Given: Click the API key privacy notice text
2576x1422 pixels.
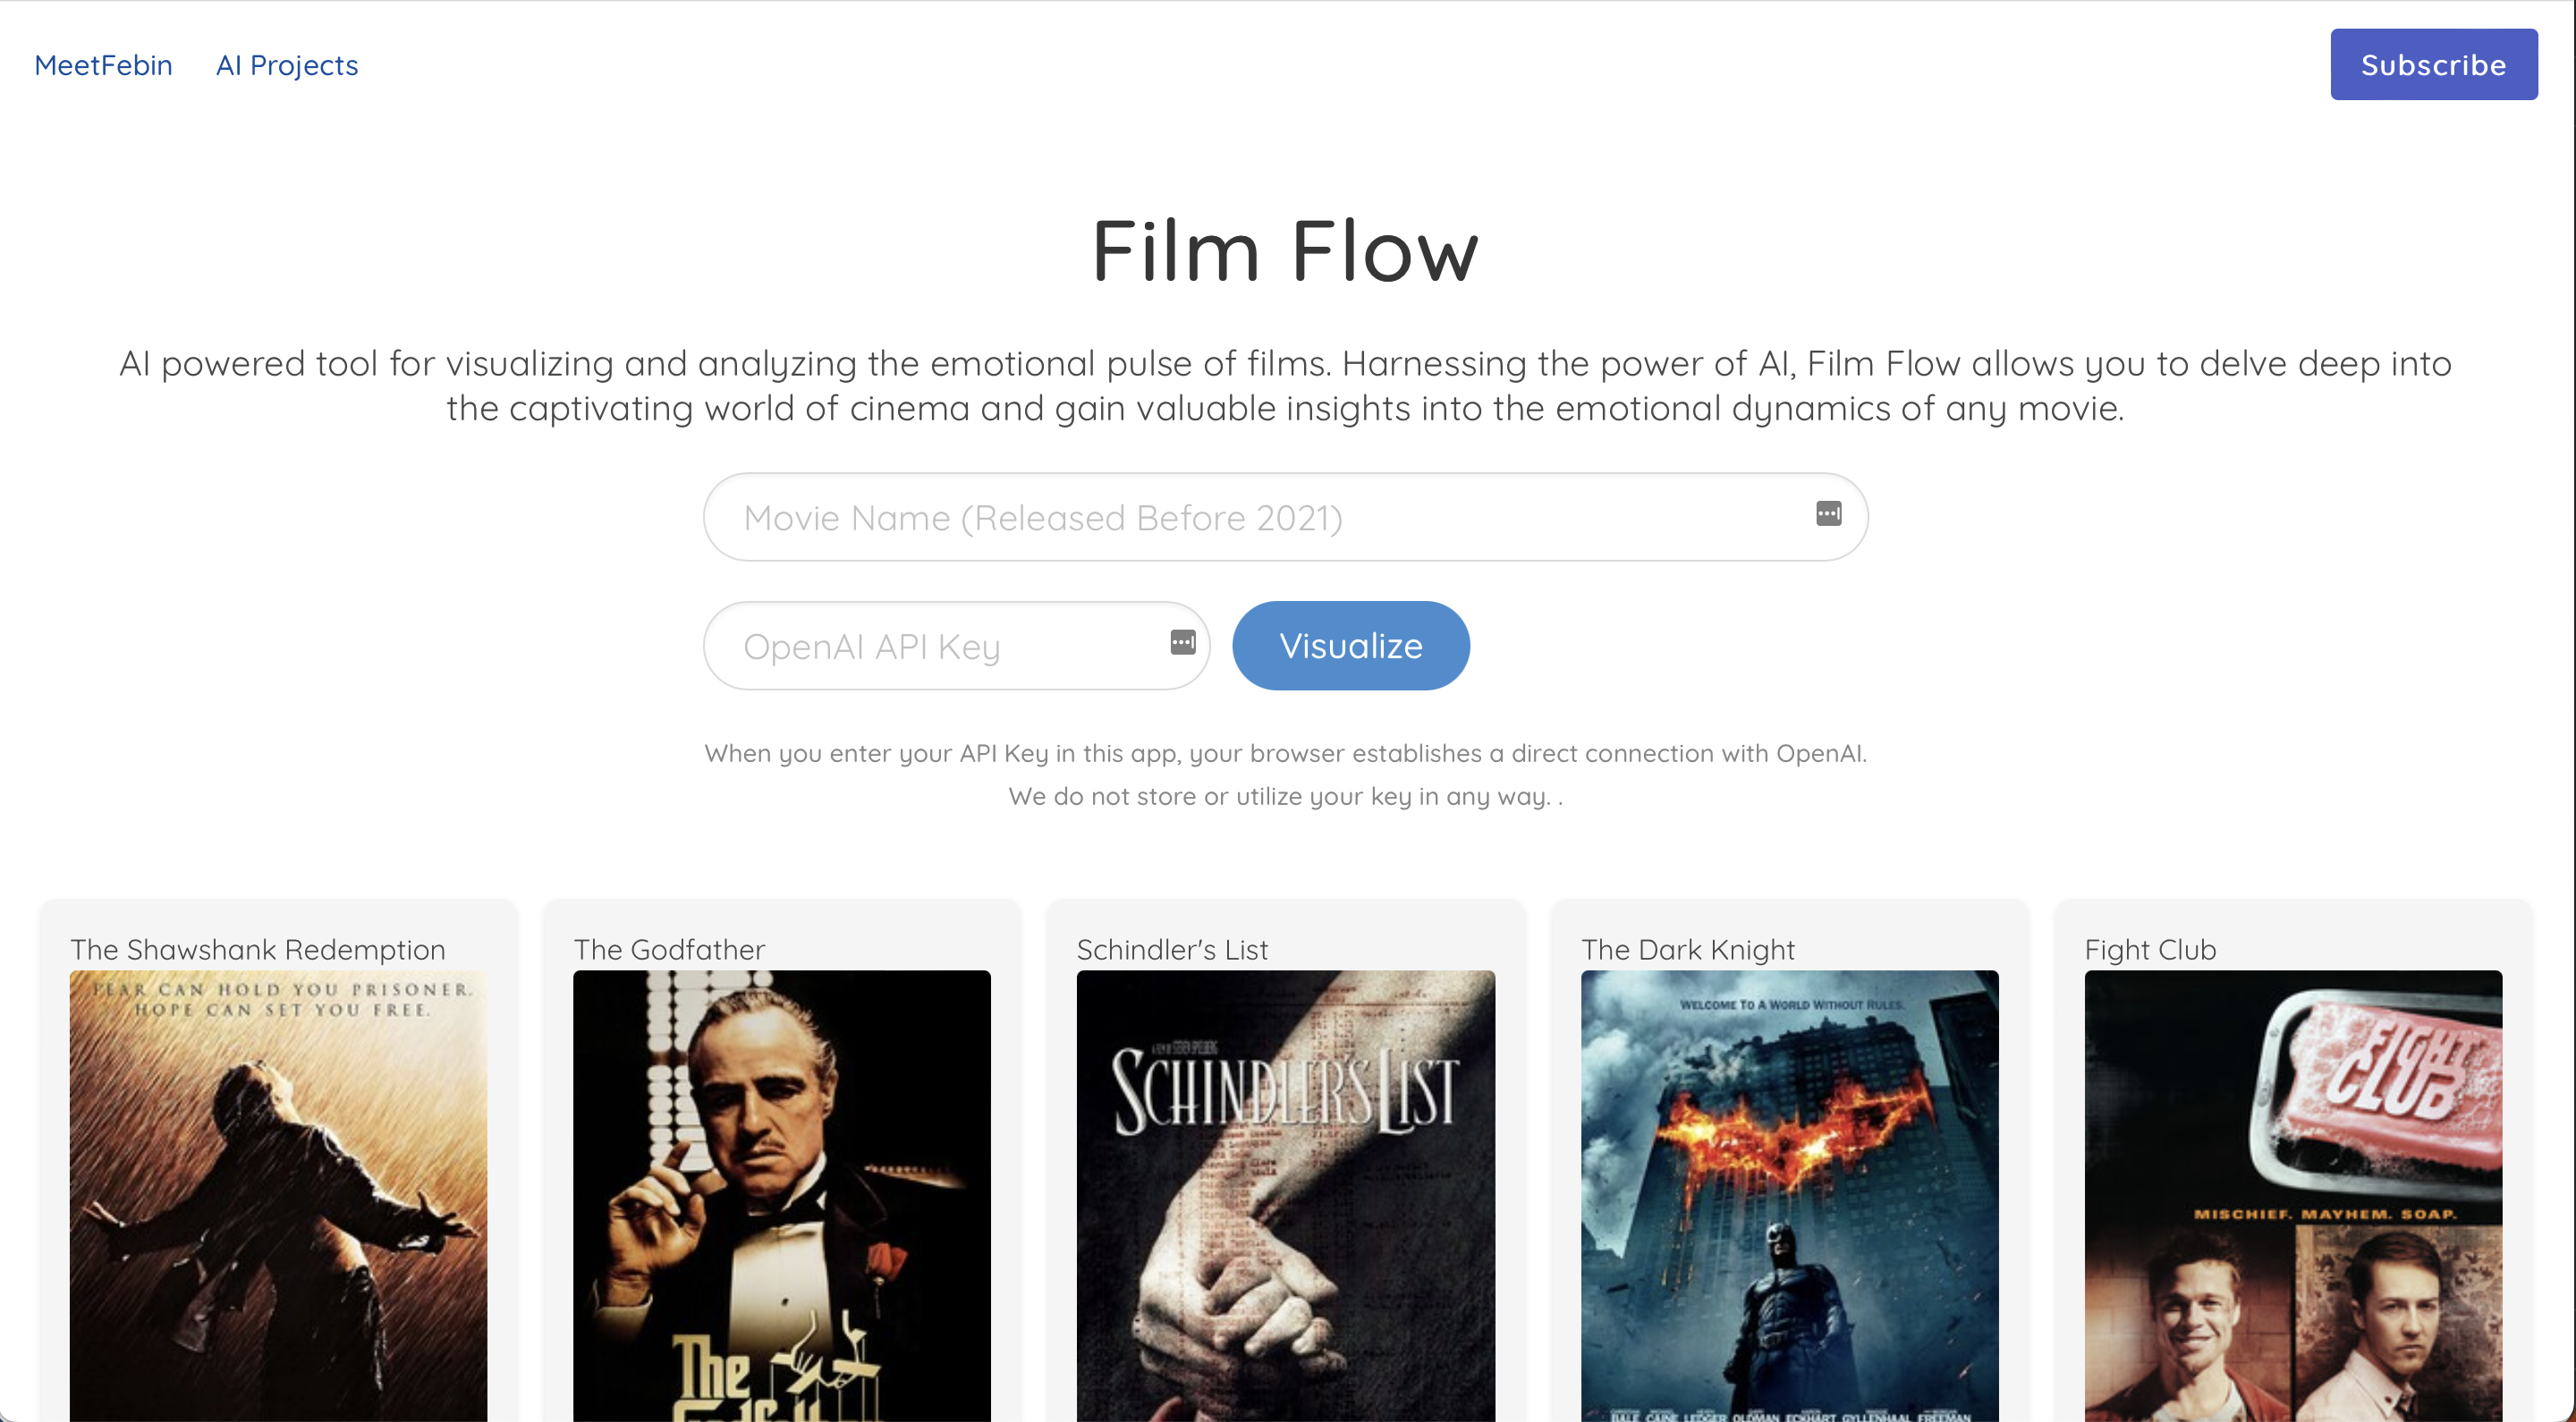Looking at the screenshot, I should (x=1285, y=775).
